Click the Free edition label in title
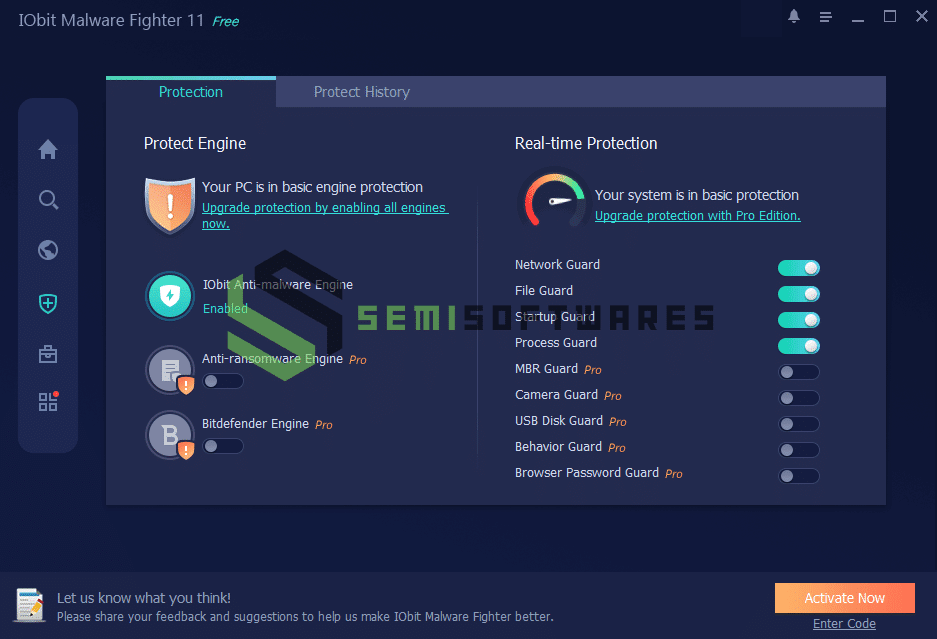This screenshot has width=937, height=639. click(225, 22)
